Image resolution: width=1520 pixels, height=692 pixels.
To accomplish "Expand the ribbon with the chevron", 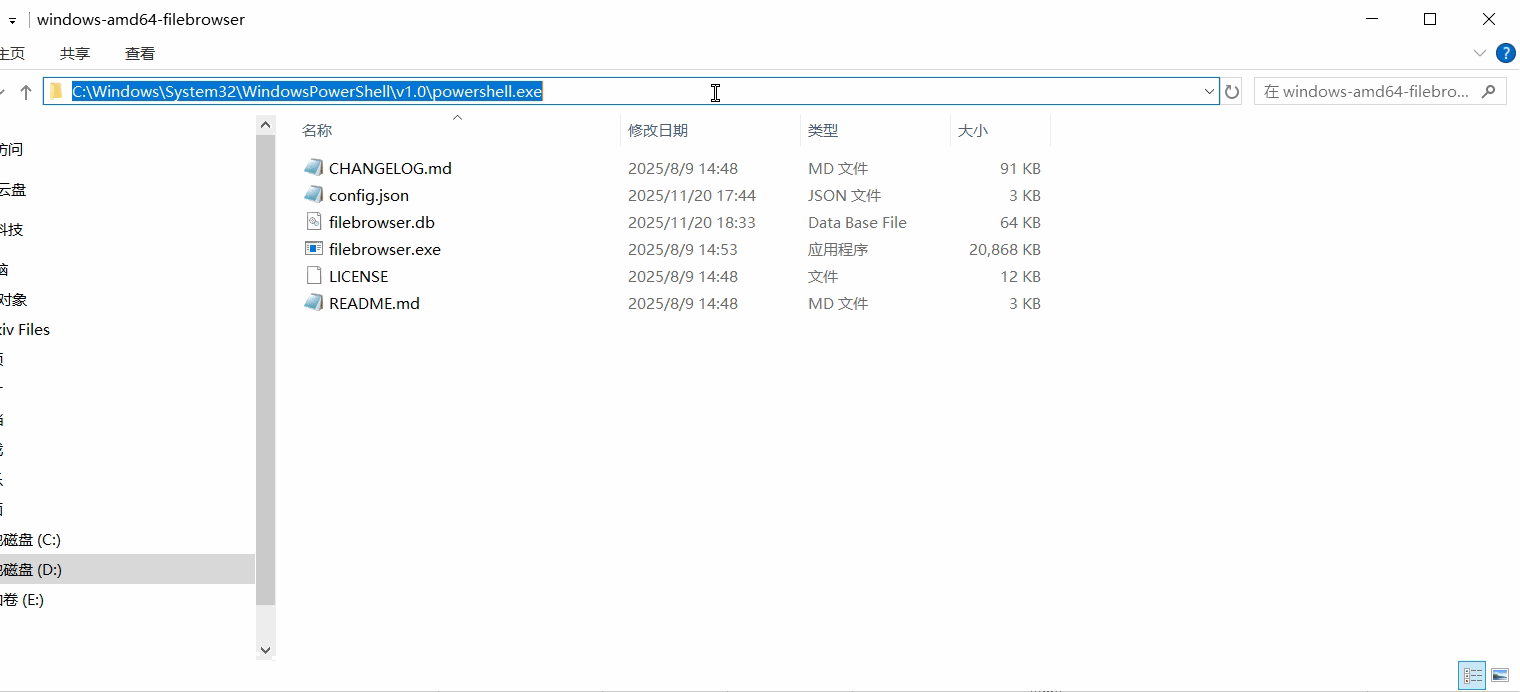I will pyautogui.click(x=1480, y=53).
